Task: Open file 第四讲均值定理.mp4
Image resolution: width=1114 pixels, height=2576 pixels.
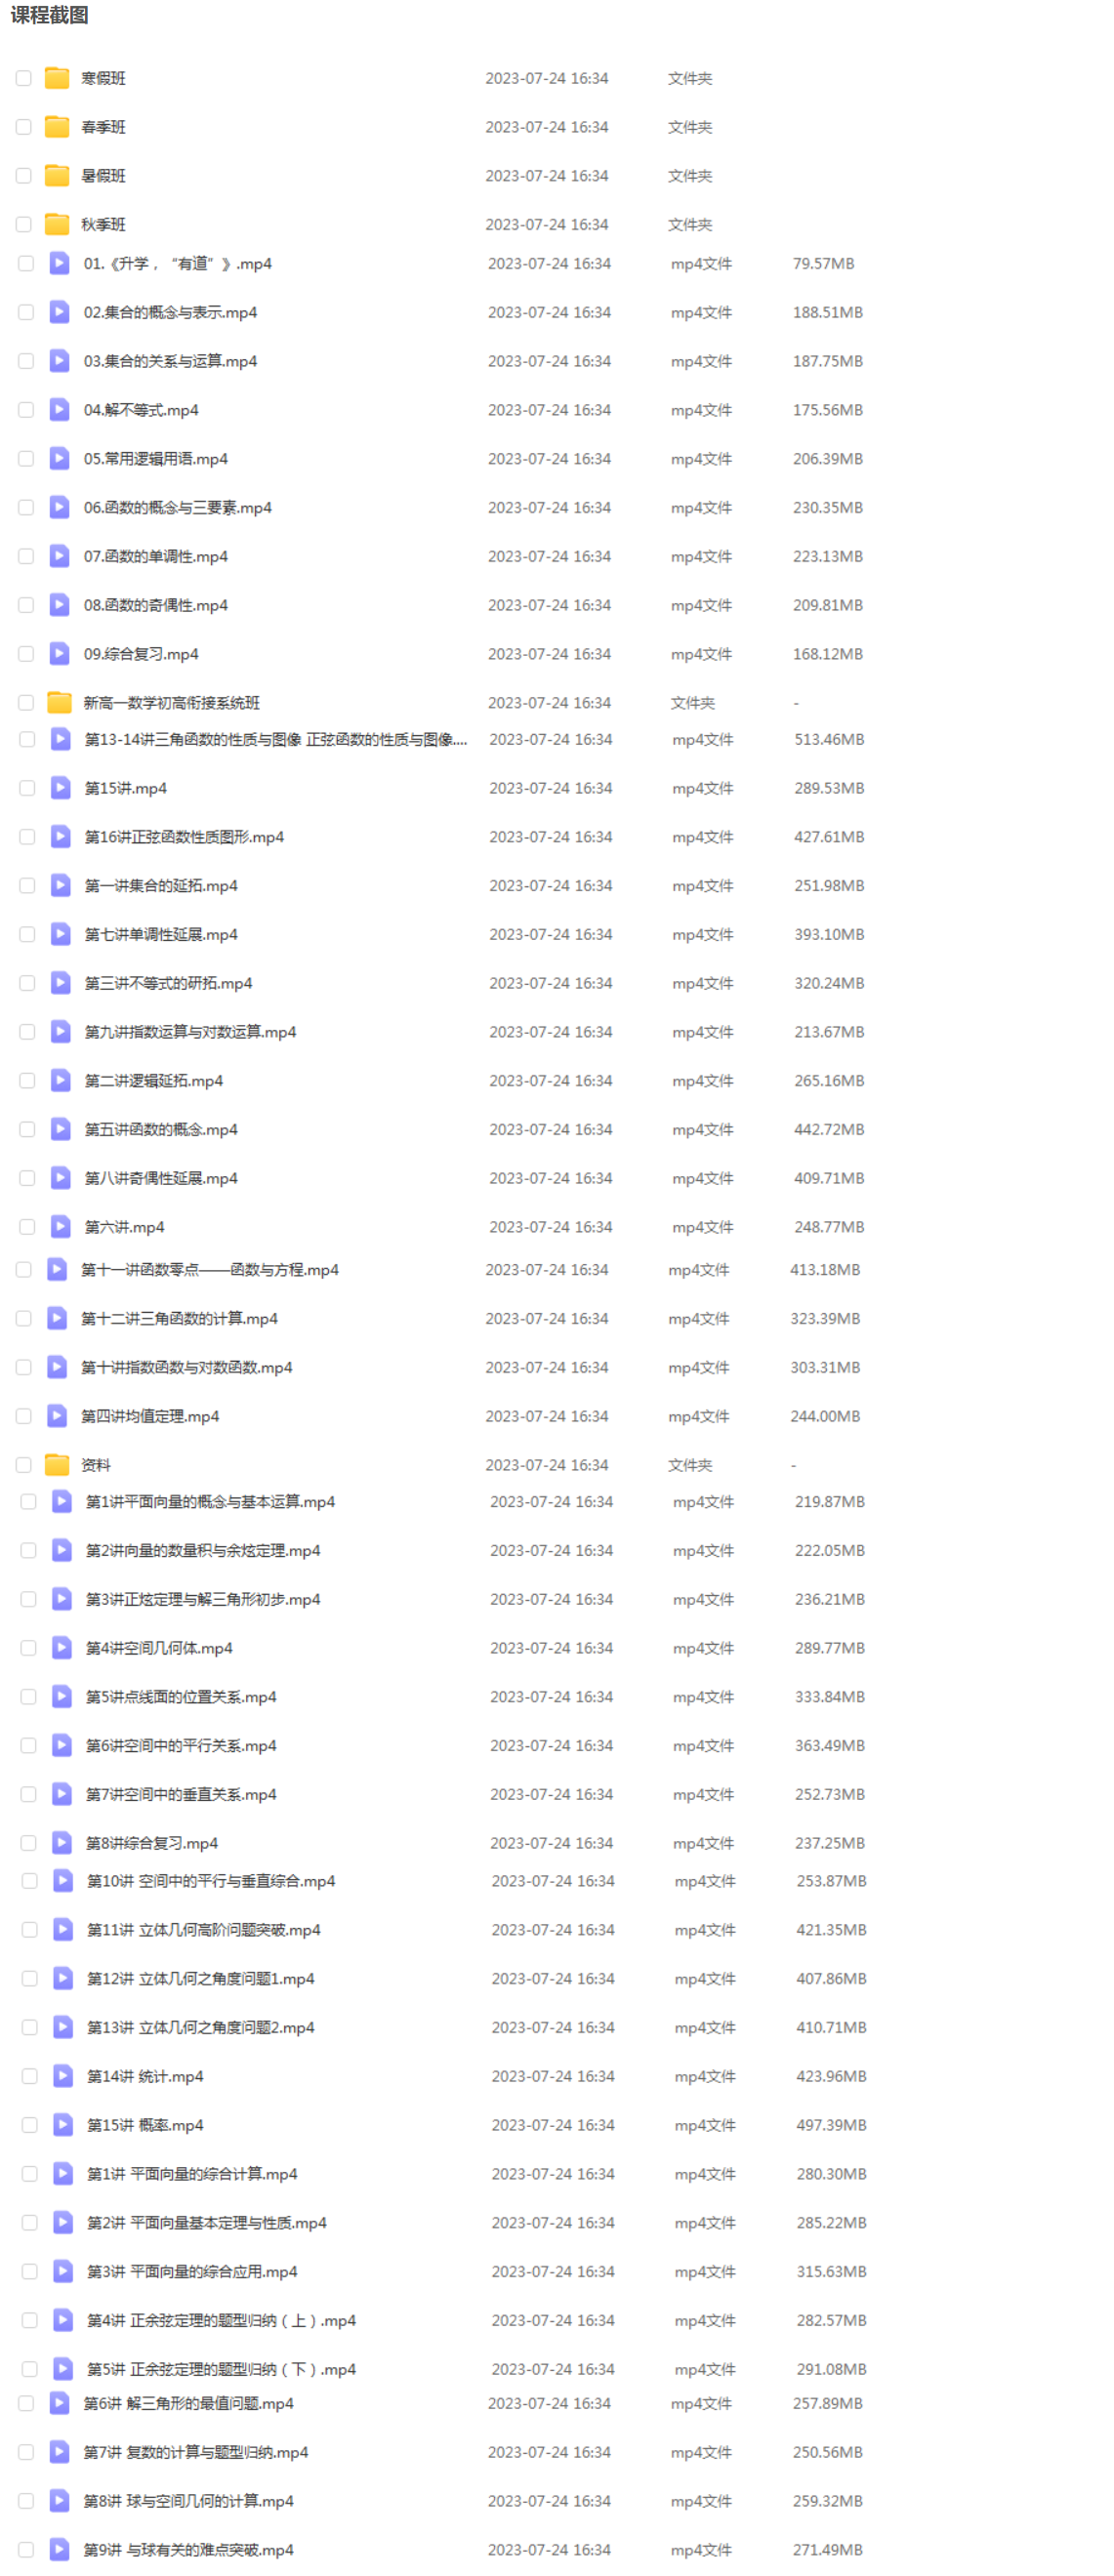Action: tap(150, 1416)
